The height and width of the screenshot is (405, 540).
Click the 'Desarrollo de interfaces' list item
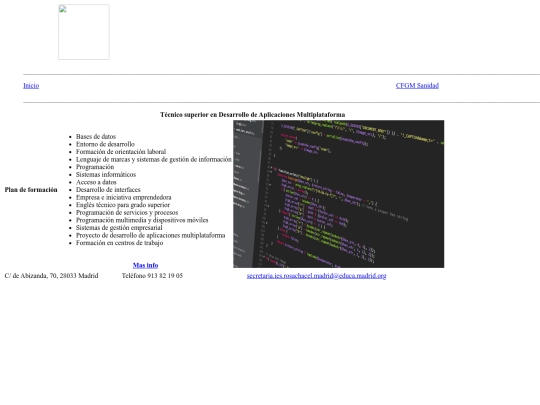pyautogui.click(x=108, y=189)
